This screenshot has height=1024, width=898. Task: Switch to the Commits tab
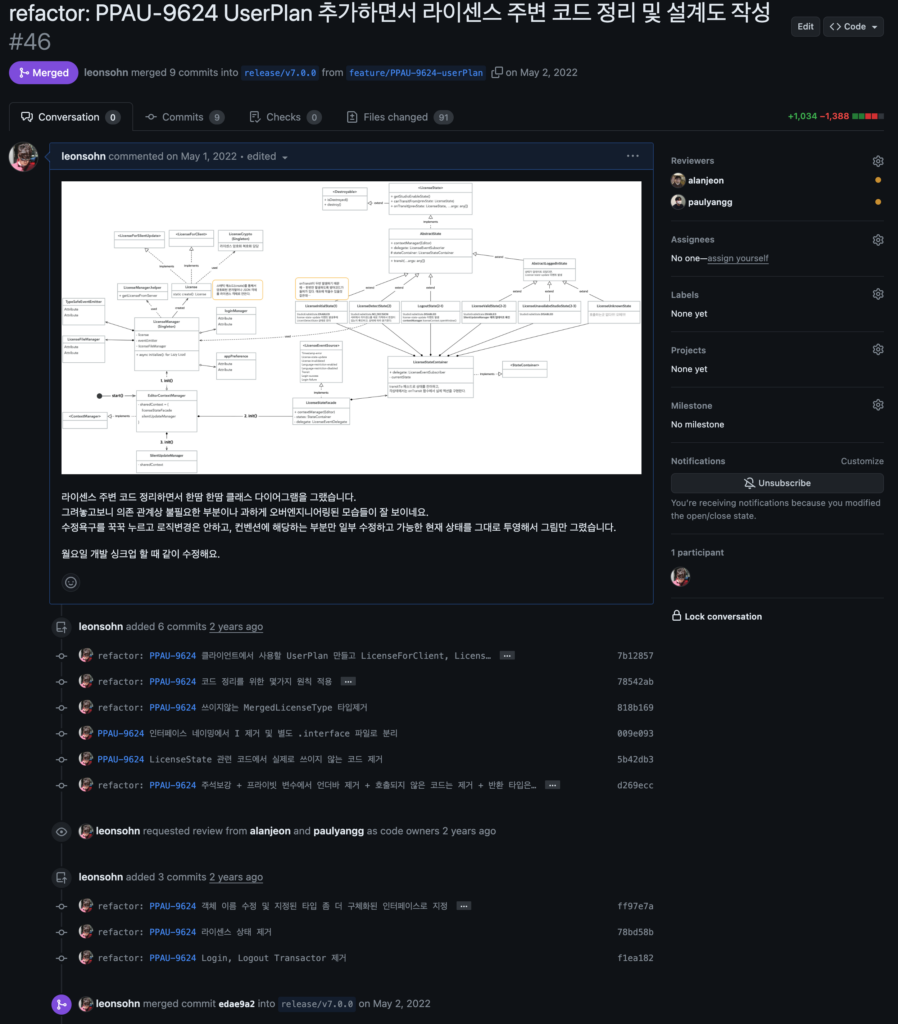183,117
